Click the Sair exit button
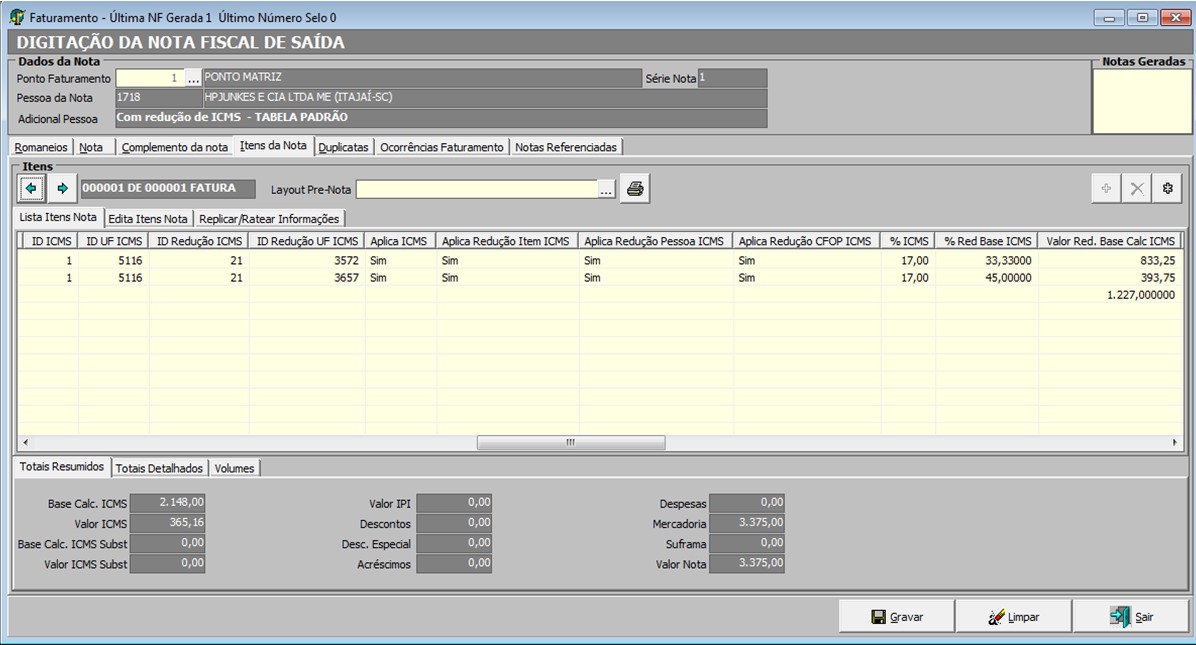This screenshot has width=1196, height=645. (x=1131, y=617)
